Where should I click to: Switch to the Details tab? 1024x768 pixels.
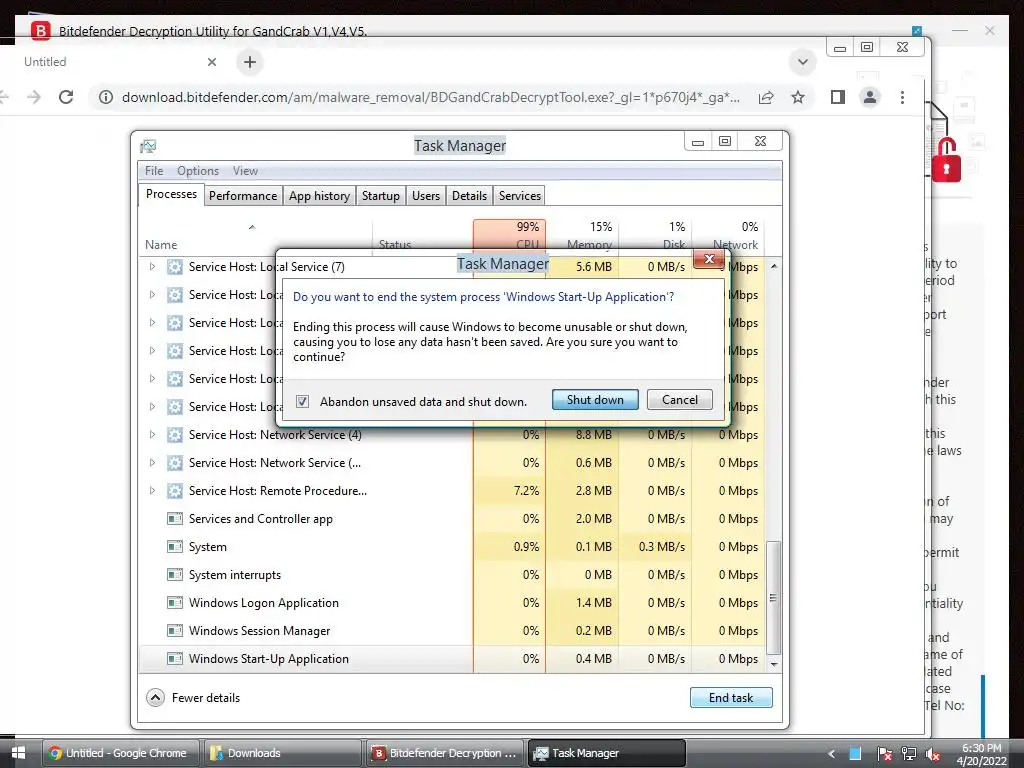[x=469, y=196]
